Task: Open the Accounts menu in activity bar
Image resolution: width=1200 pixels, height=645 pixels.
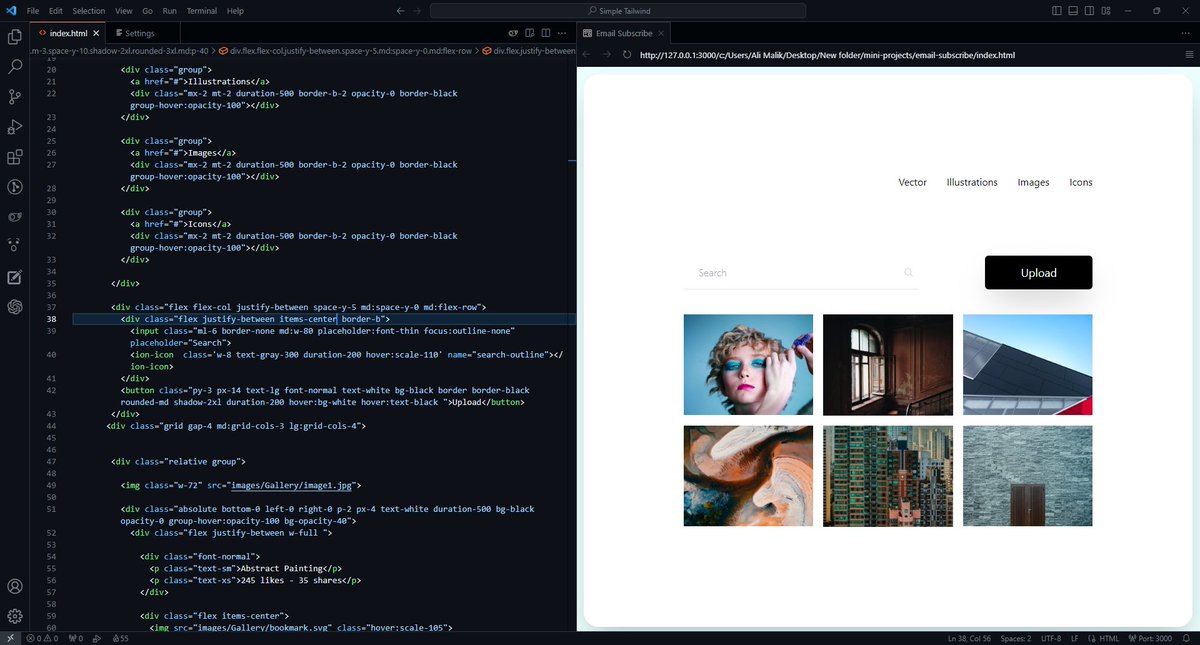Action: (x=15, y=587)
